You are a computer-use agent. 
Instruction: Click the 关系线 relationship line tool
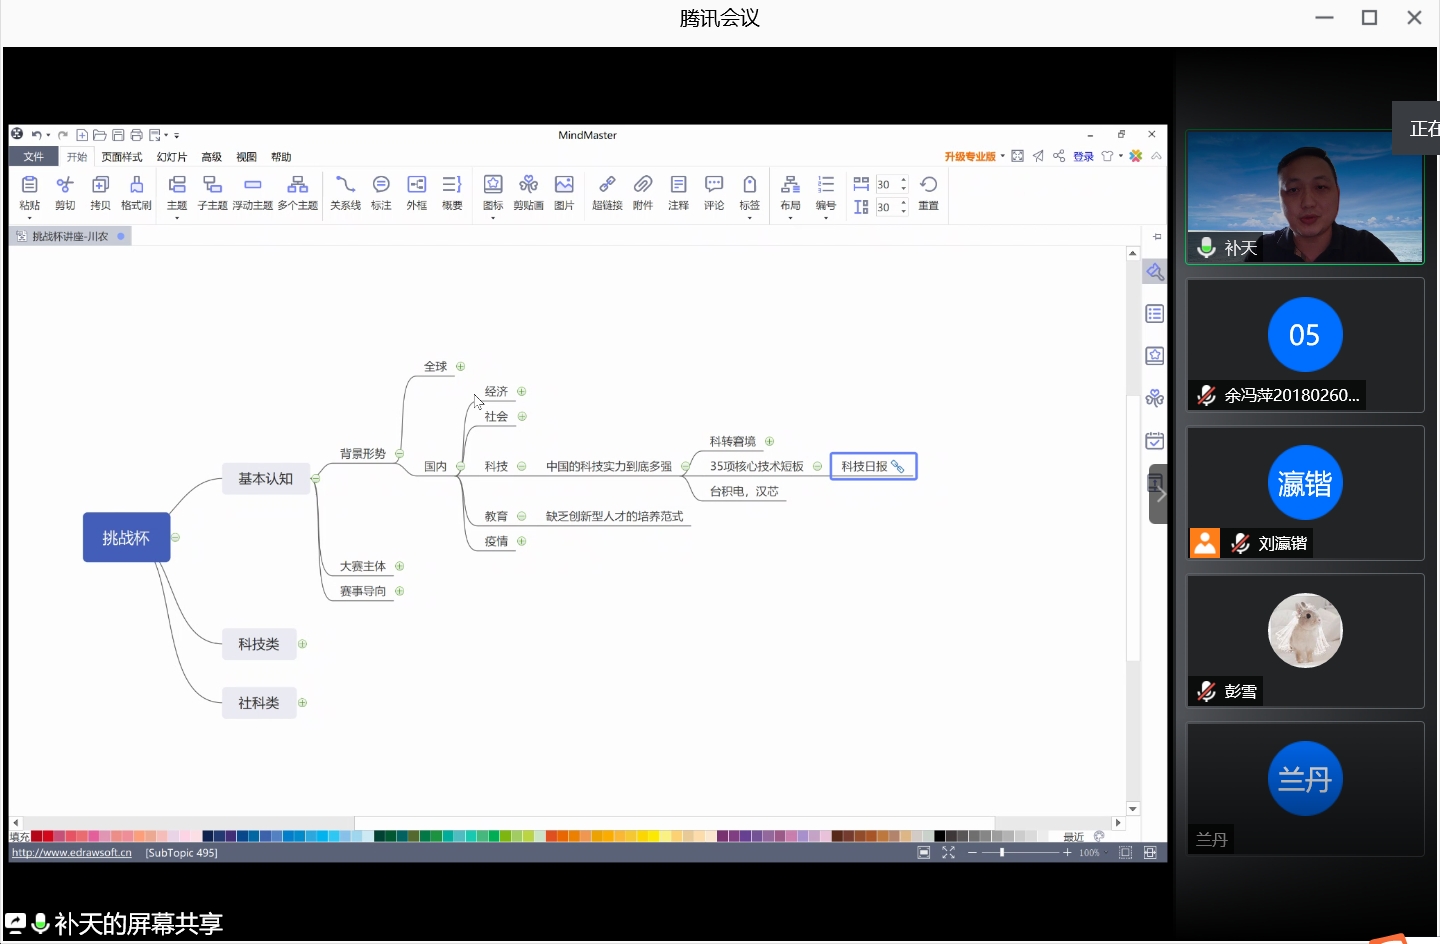coord(345,192)
